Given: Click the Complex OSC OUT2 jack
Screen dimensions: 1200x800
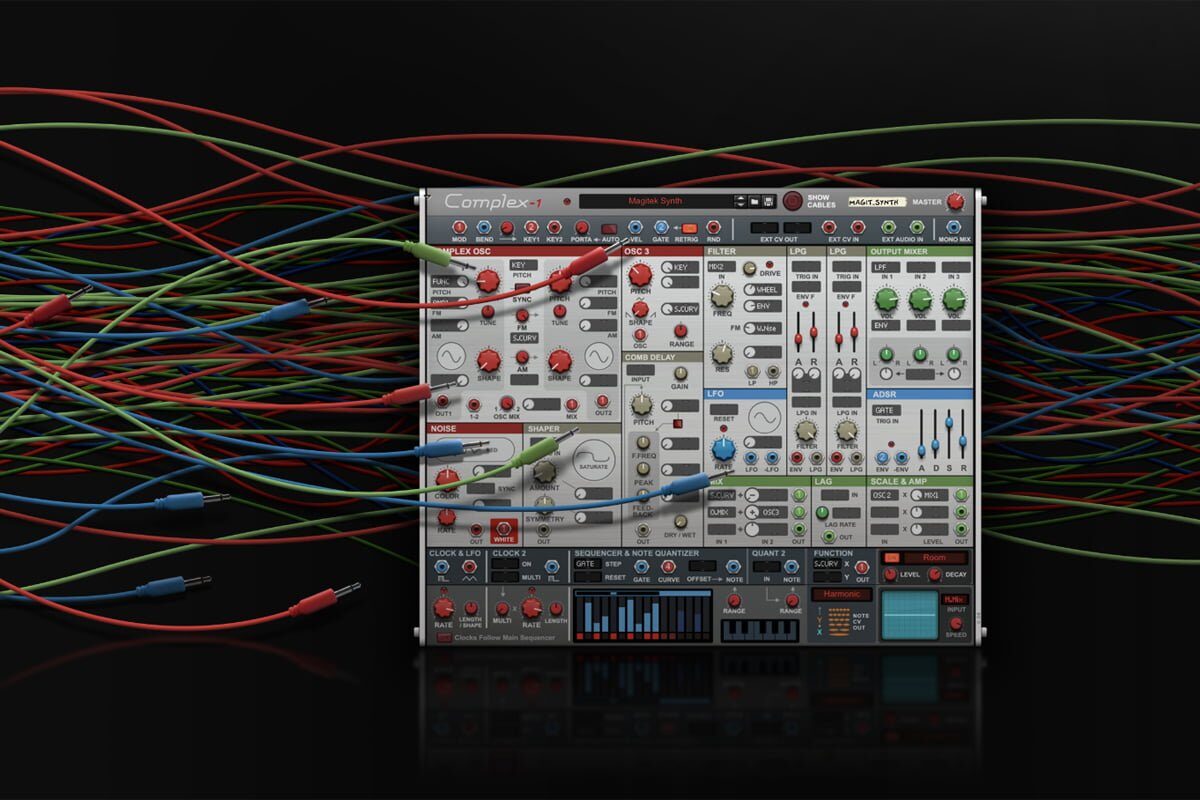Looking at the screenshot, I should 603,401.
